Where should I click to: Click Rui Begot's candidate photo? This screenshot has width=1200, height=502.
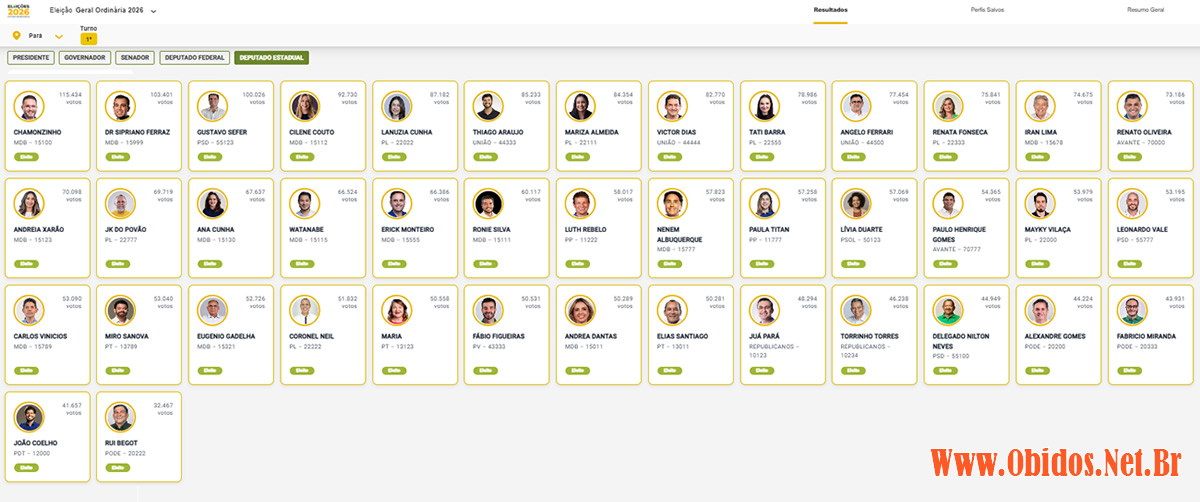pos(120,416)
